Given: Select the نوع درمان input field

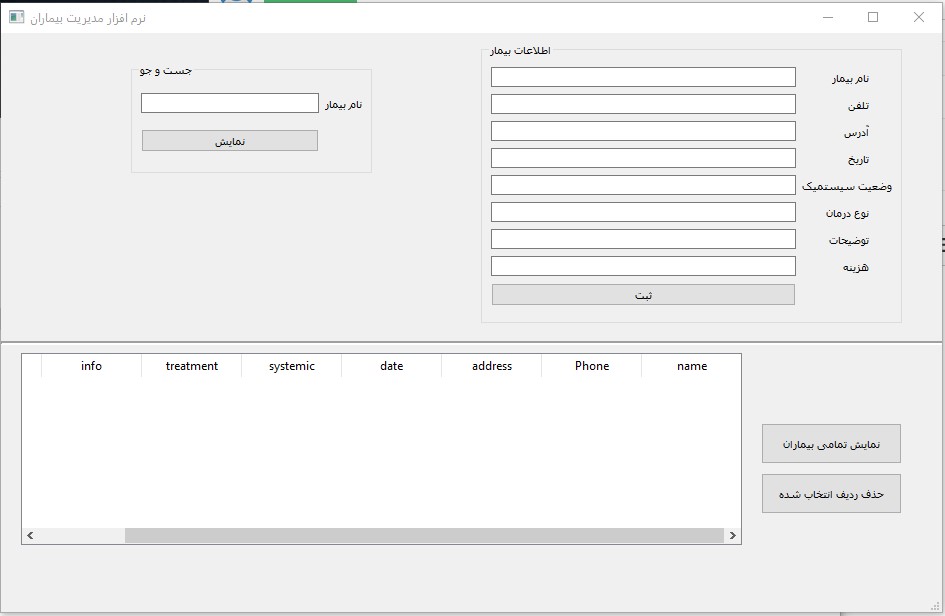Looking at the screenshot, I should pos(643,212).
